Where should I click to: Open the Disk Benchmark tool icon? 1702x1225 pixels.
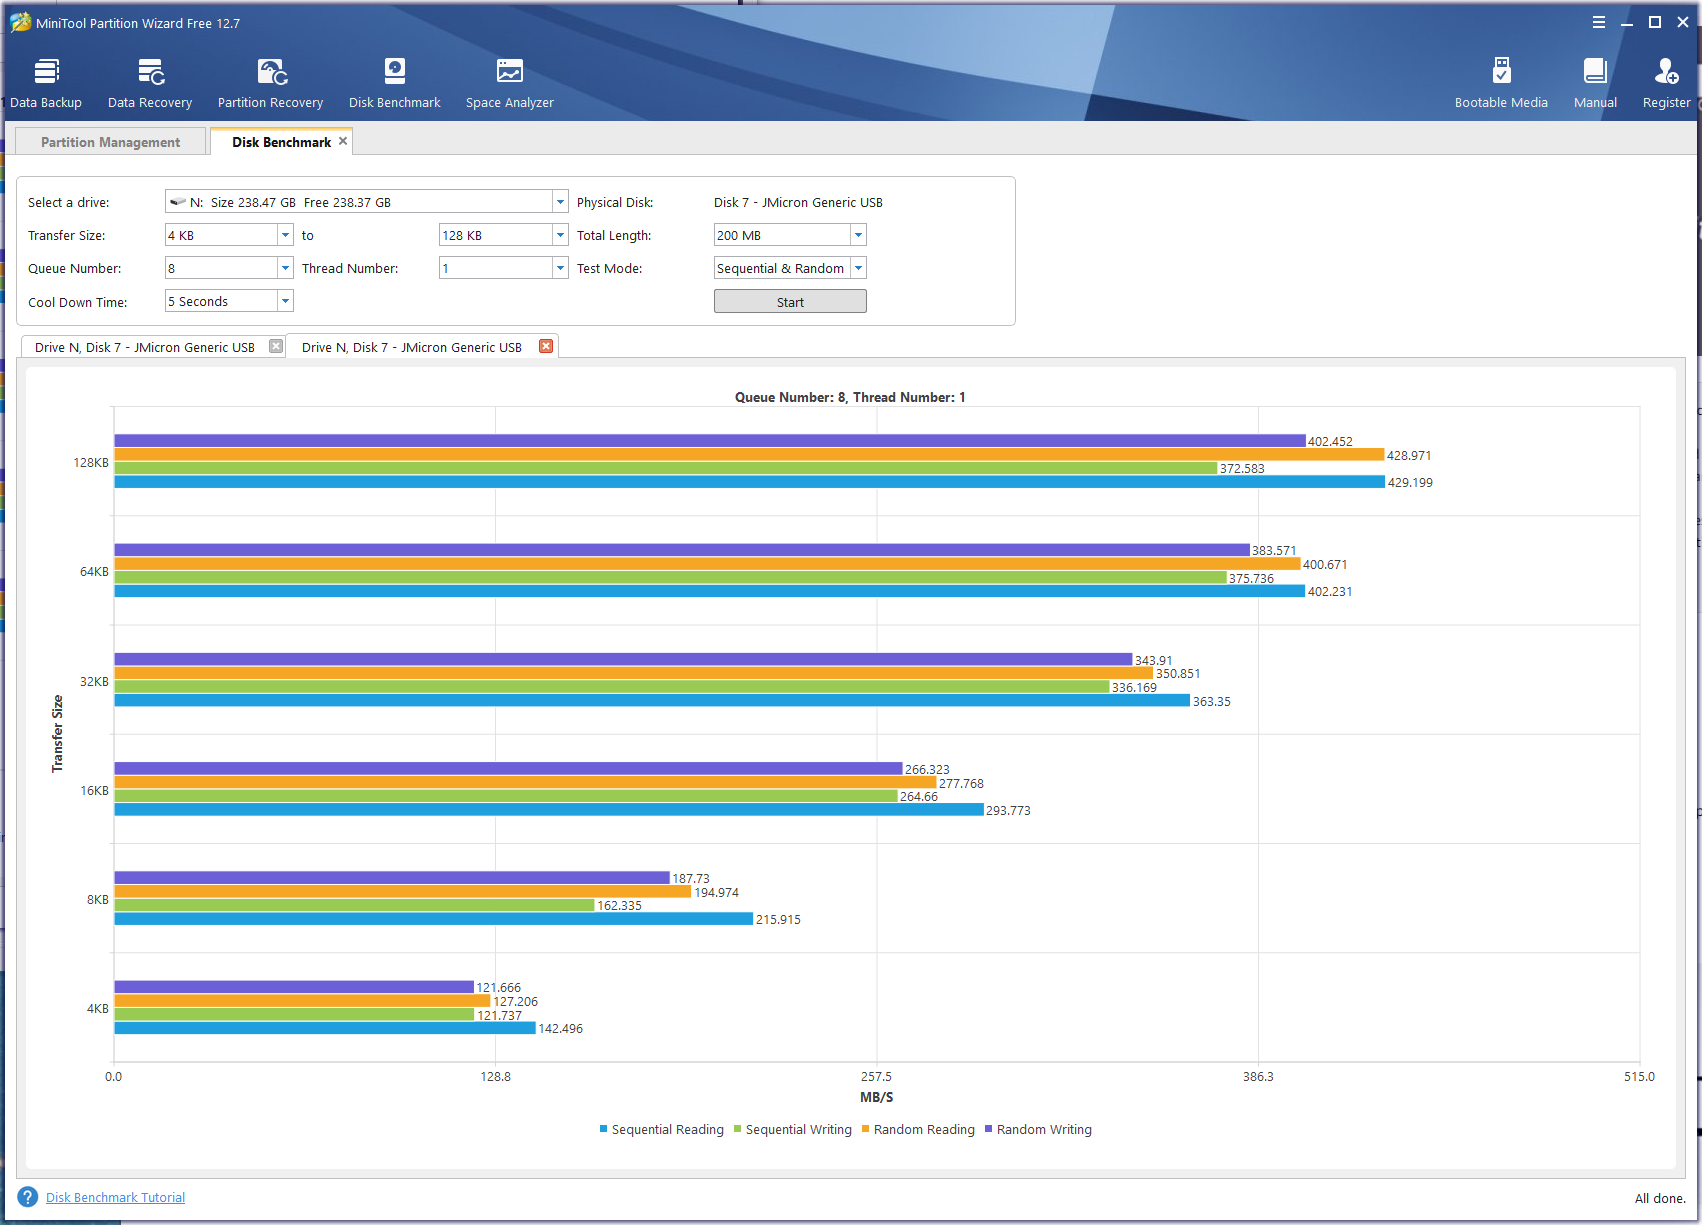pos(395,83)
